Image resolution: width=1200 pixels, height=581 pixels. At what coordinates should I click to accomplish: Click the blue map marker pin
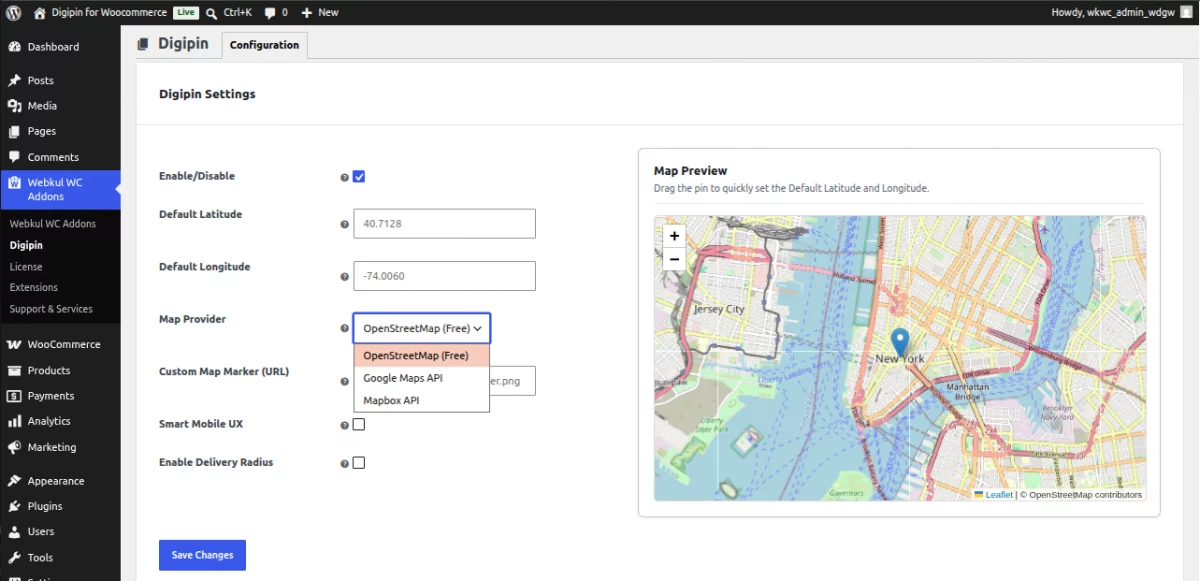[x=900, y=343]
